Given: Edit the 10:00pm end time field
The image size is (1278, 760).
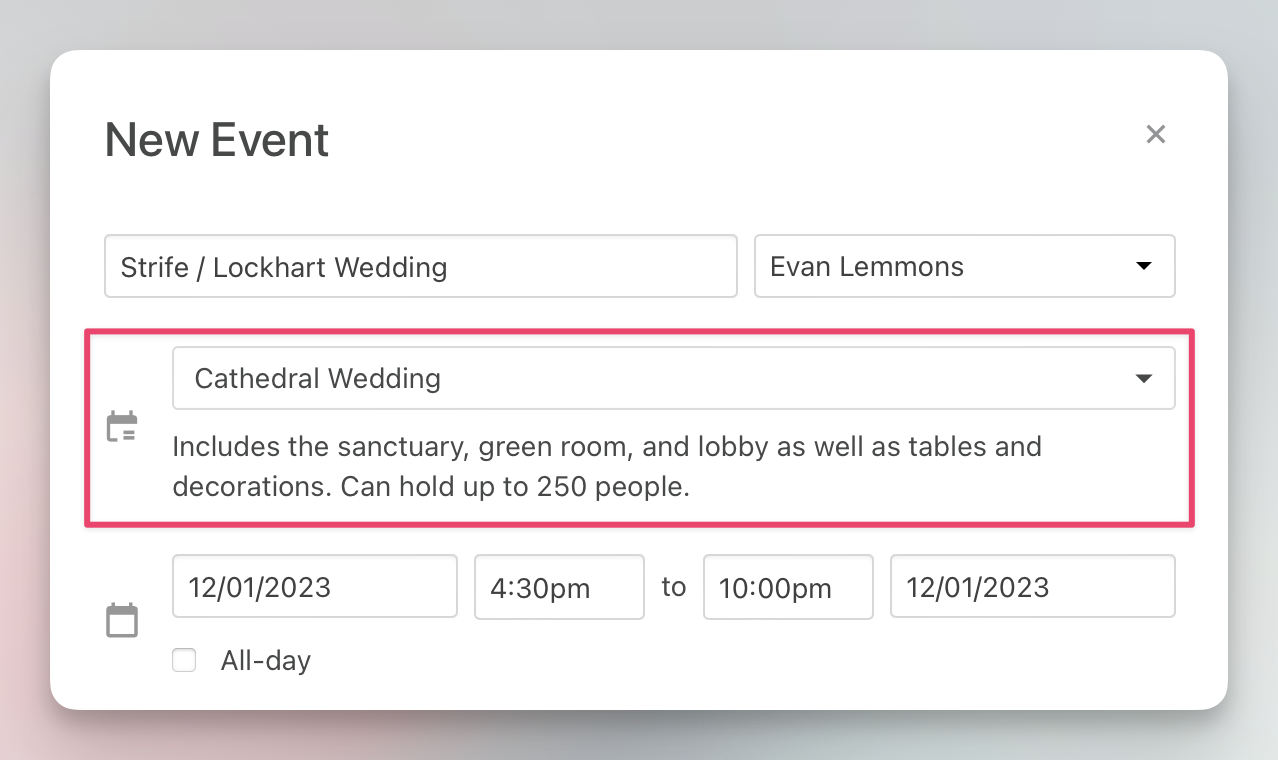Looking at the screenshot, I should coord(787,587).
